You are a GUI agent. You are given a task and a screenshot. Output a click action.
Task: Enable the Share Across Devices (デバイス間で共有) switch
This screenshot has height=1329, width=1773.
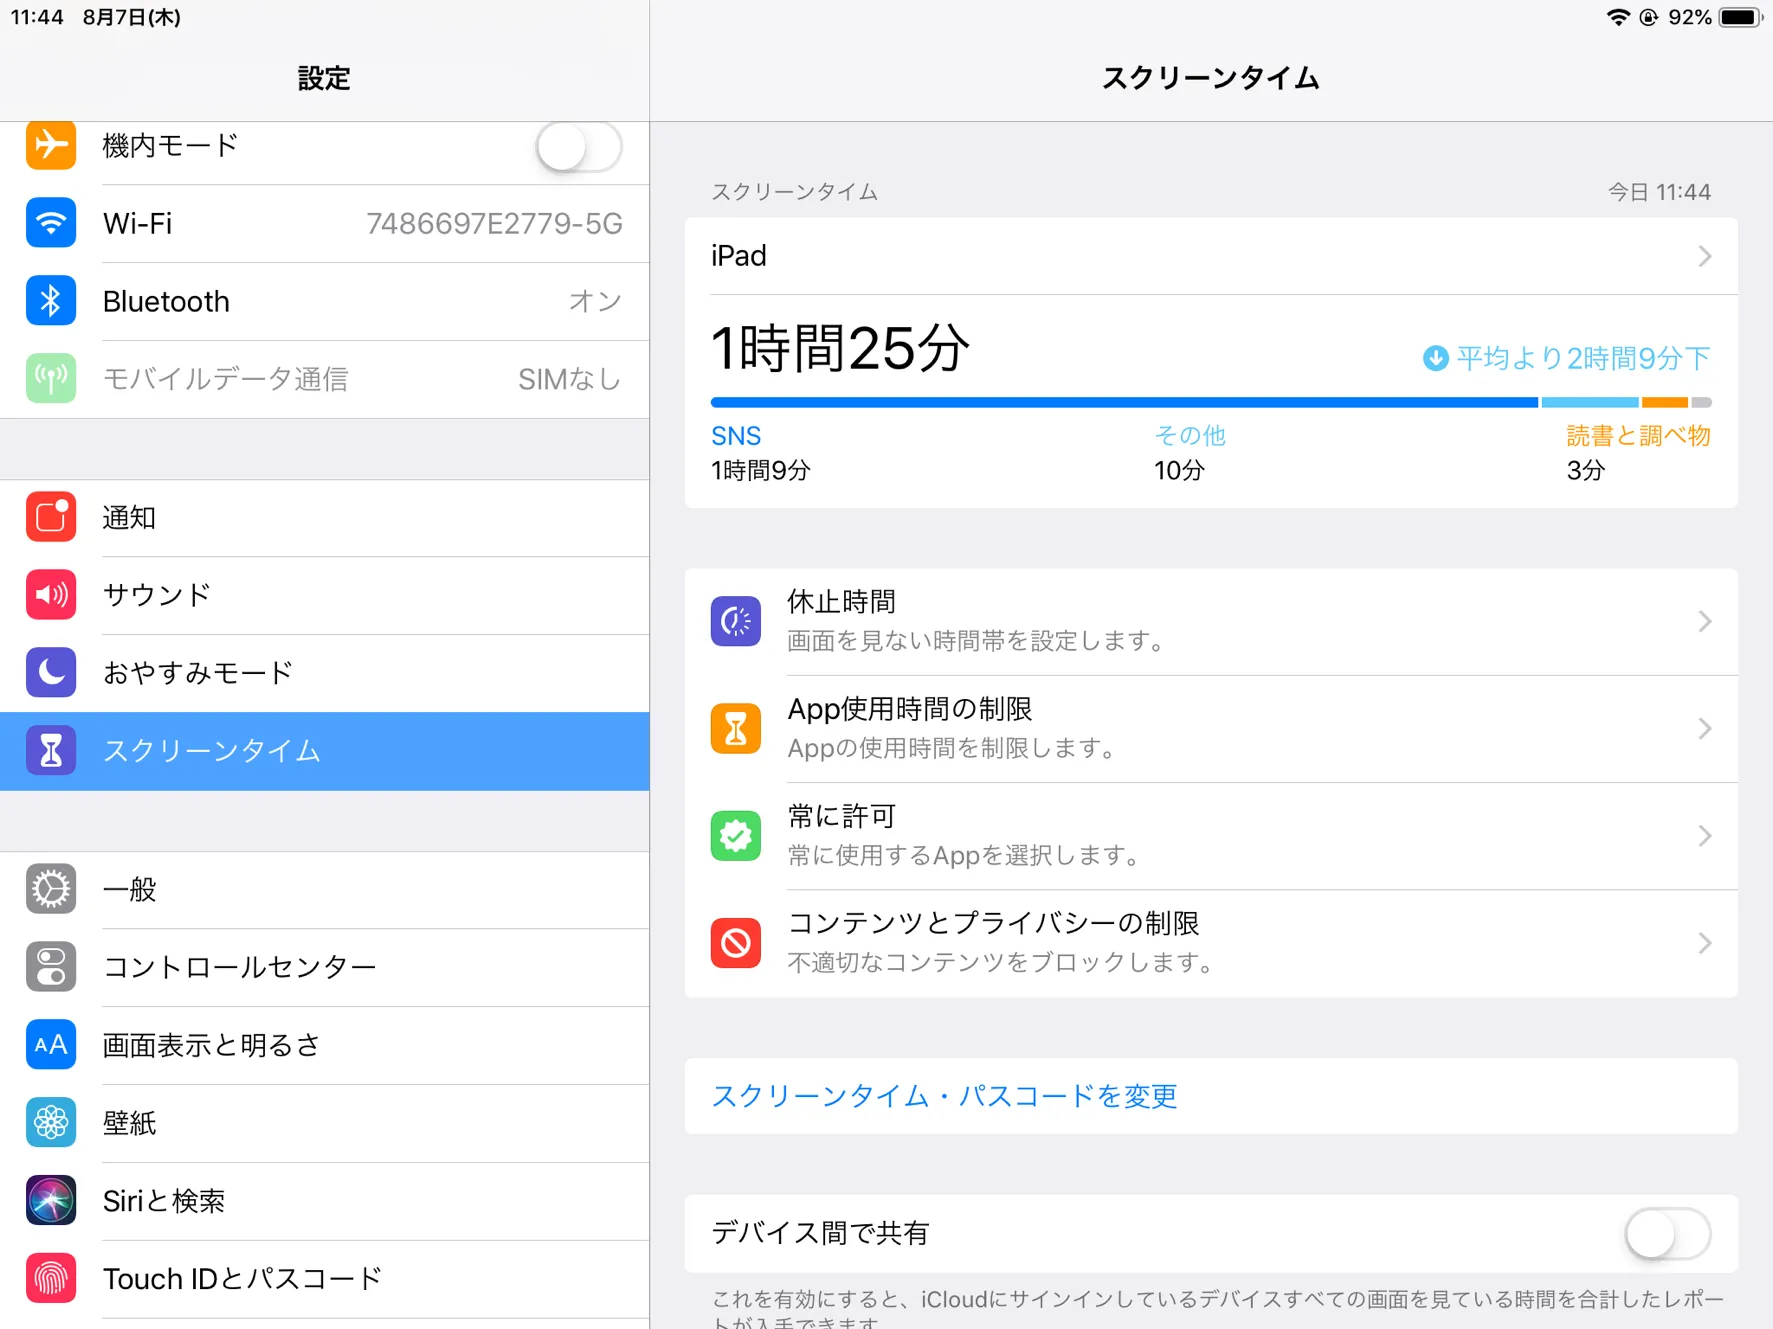(1668, 1234)
